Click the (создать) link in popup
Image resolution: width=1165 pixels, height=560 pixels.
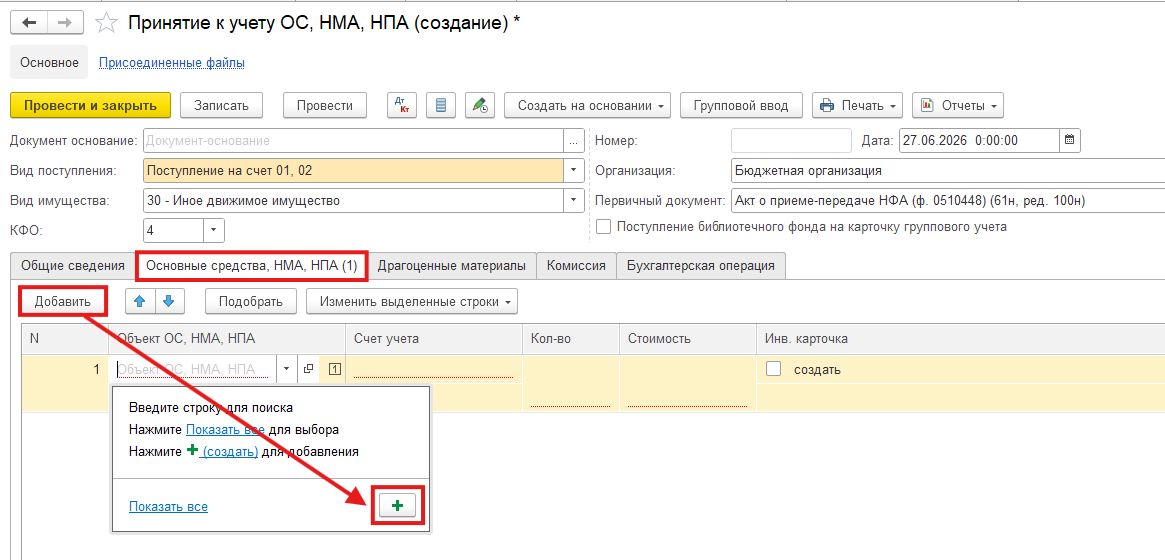[230, 451]
